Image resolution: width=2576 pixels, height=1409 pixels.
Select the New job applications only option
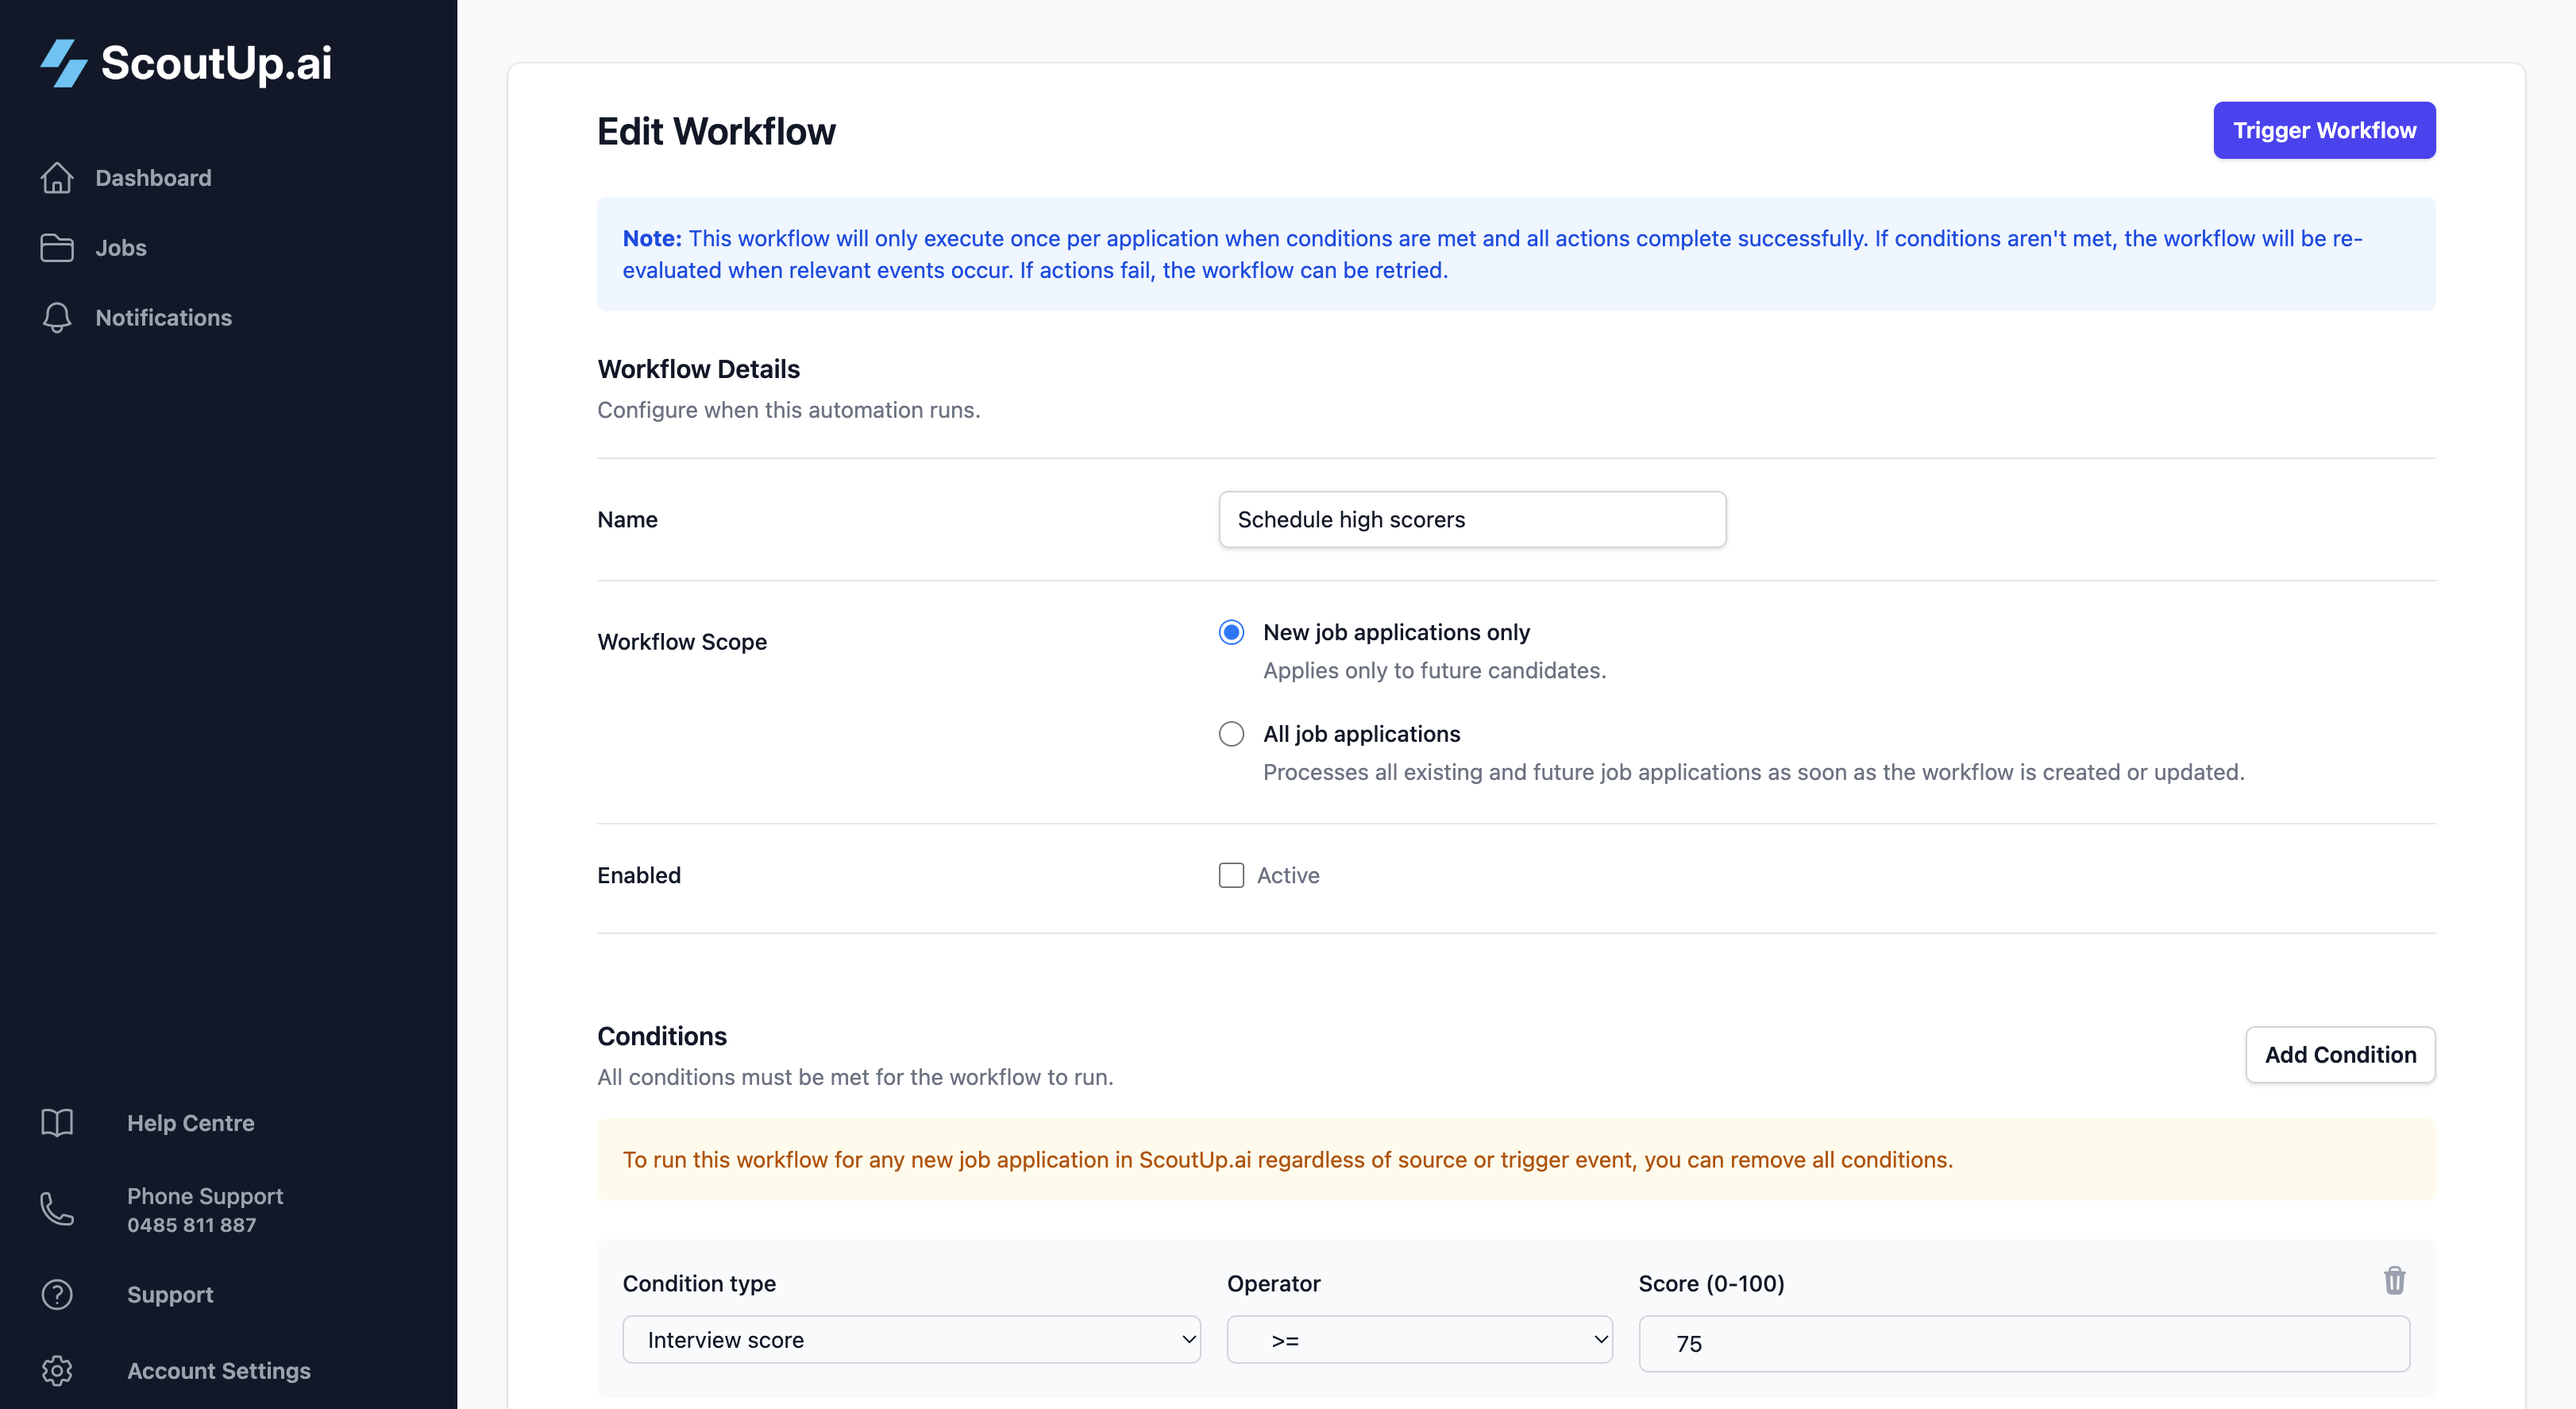[1230, 631]
